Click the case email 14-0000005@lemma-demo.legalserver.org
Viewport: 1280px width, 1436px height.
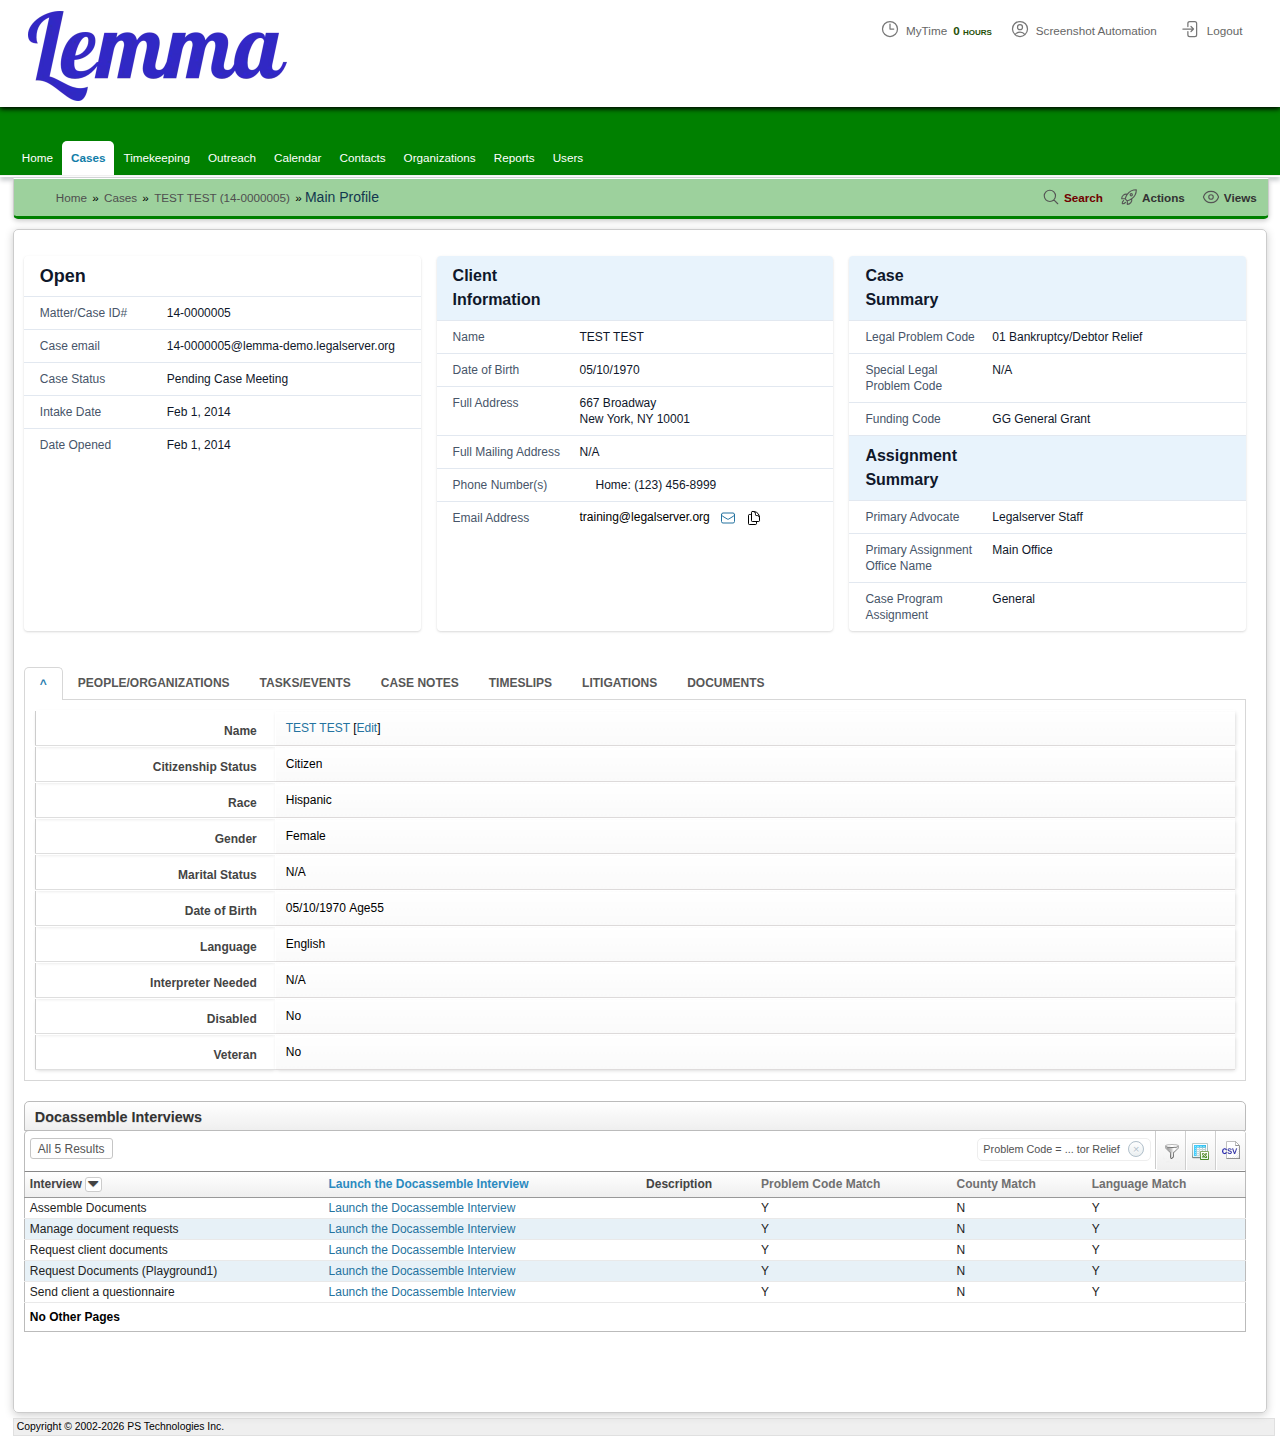point(281,346)
